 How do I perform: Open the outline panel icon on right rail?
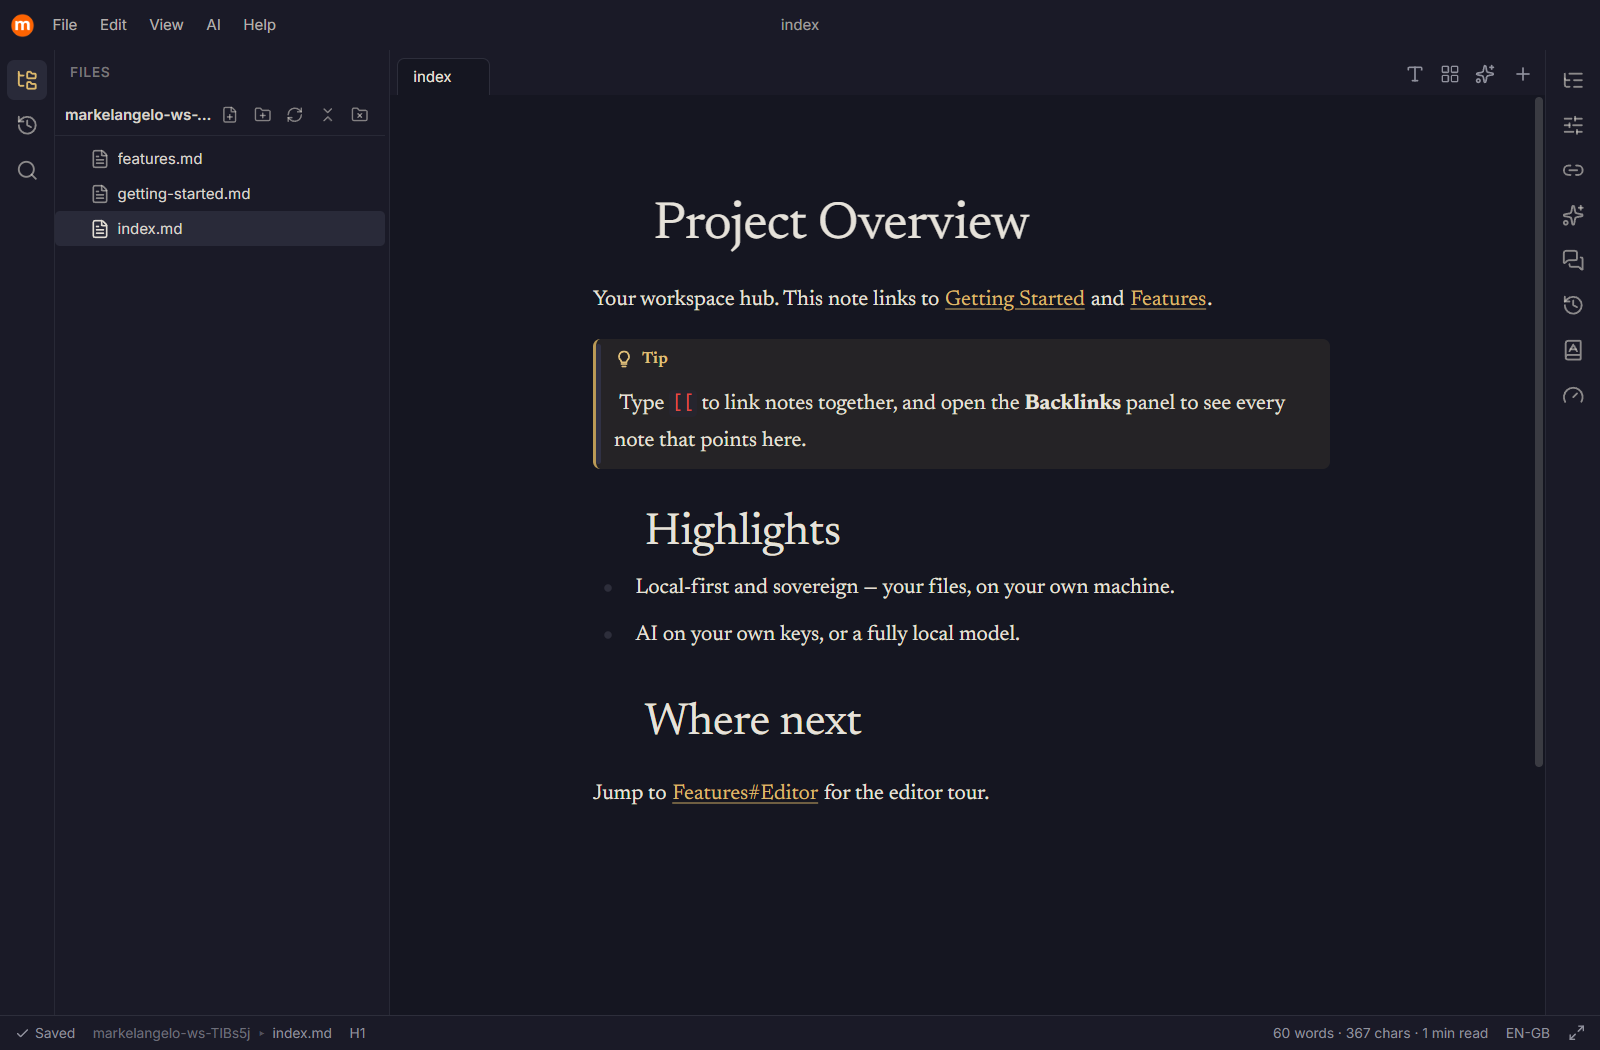tap(1573, 80)
